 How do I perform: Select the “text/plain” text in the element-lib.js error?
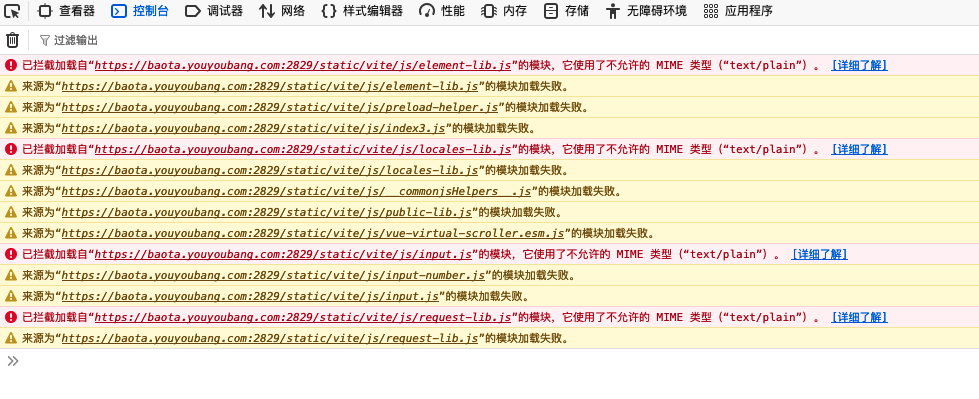[764, 66]
